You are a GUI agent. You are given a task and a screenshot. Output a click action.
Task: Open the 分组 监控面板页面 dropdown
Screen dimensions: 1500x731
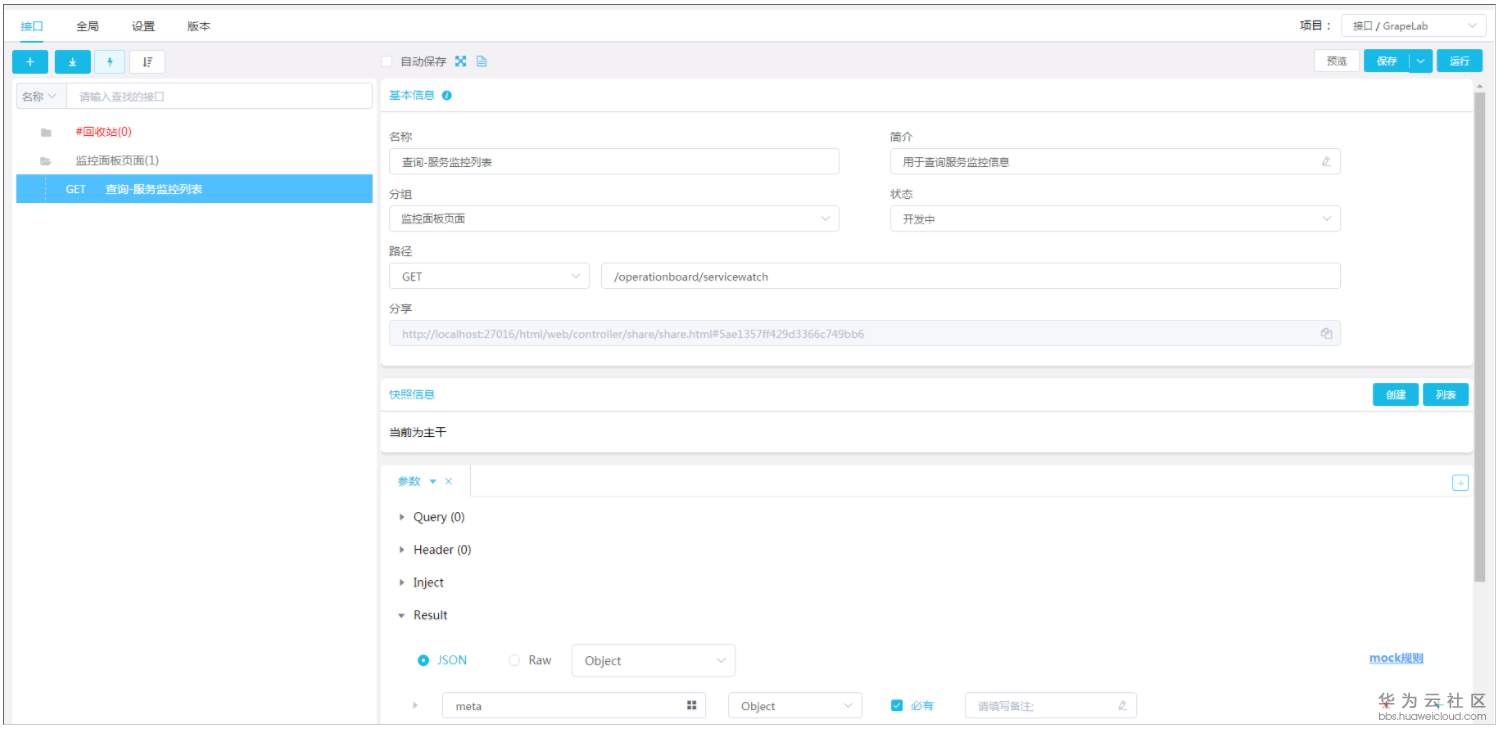[x=614, y=218]
